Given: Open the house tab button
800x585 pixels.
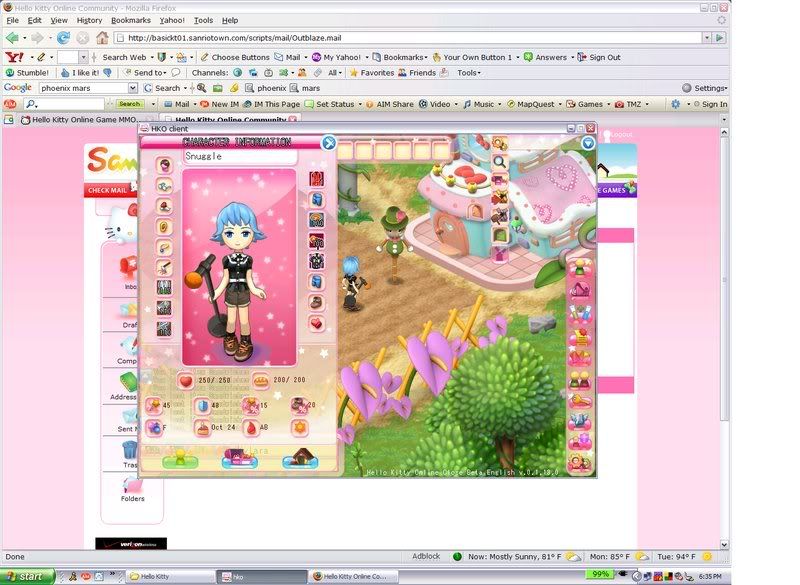Looking at the screenshot, I should (x=301, y=458).
